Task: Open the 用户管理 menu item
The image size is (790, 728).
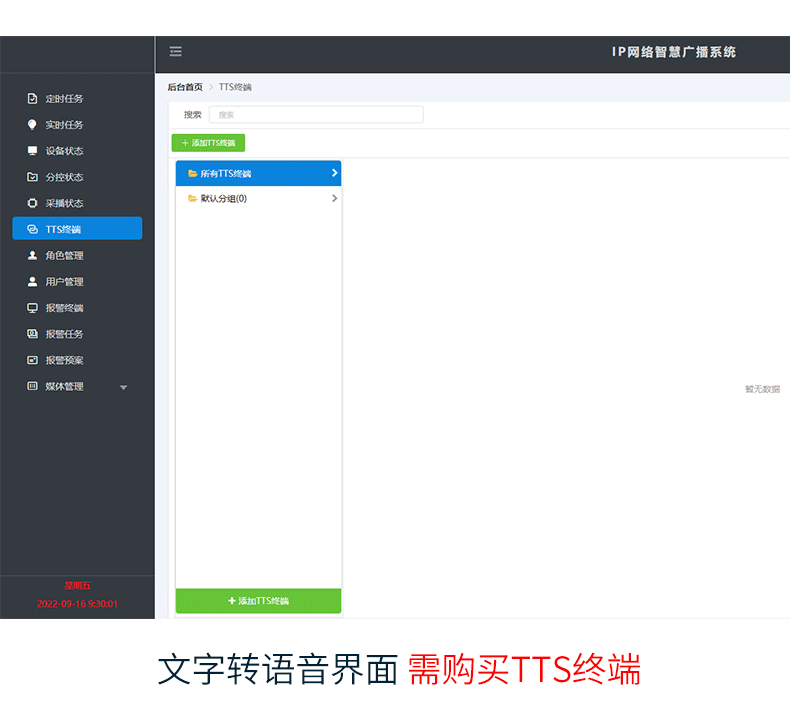Action: point(64,282)
